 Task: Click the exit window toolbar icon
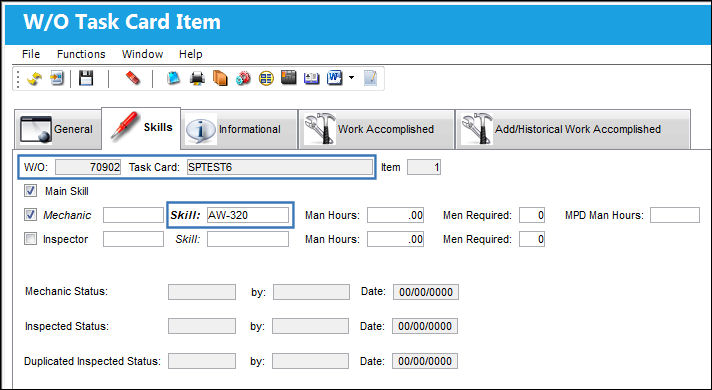point(57,79)
